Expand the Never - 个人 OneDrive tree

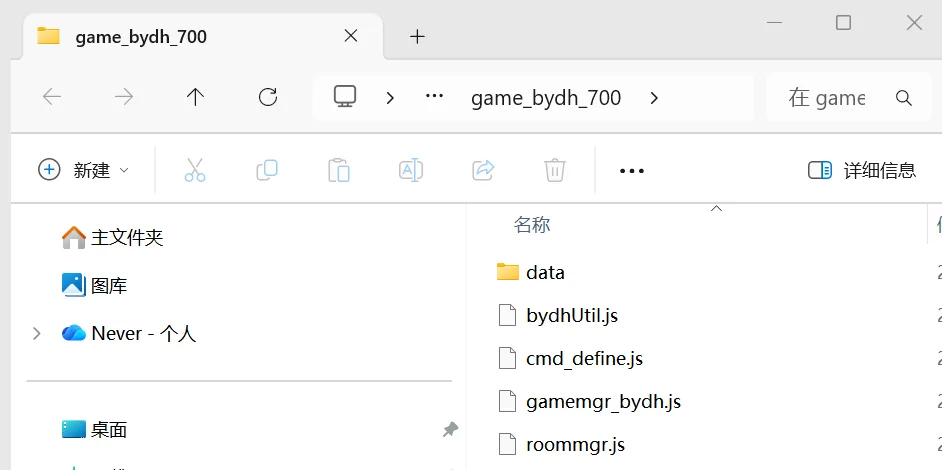point(37,334)
